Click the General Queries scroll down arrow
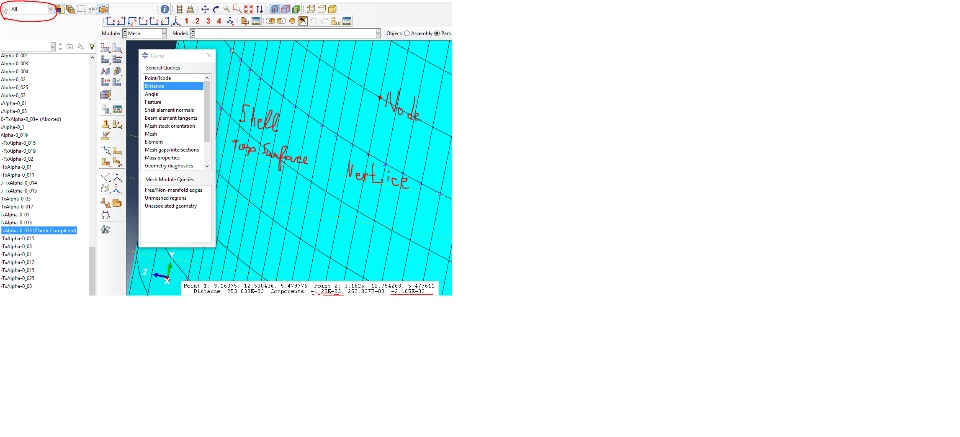Viewport: 960px width, 437px height. 207,166
